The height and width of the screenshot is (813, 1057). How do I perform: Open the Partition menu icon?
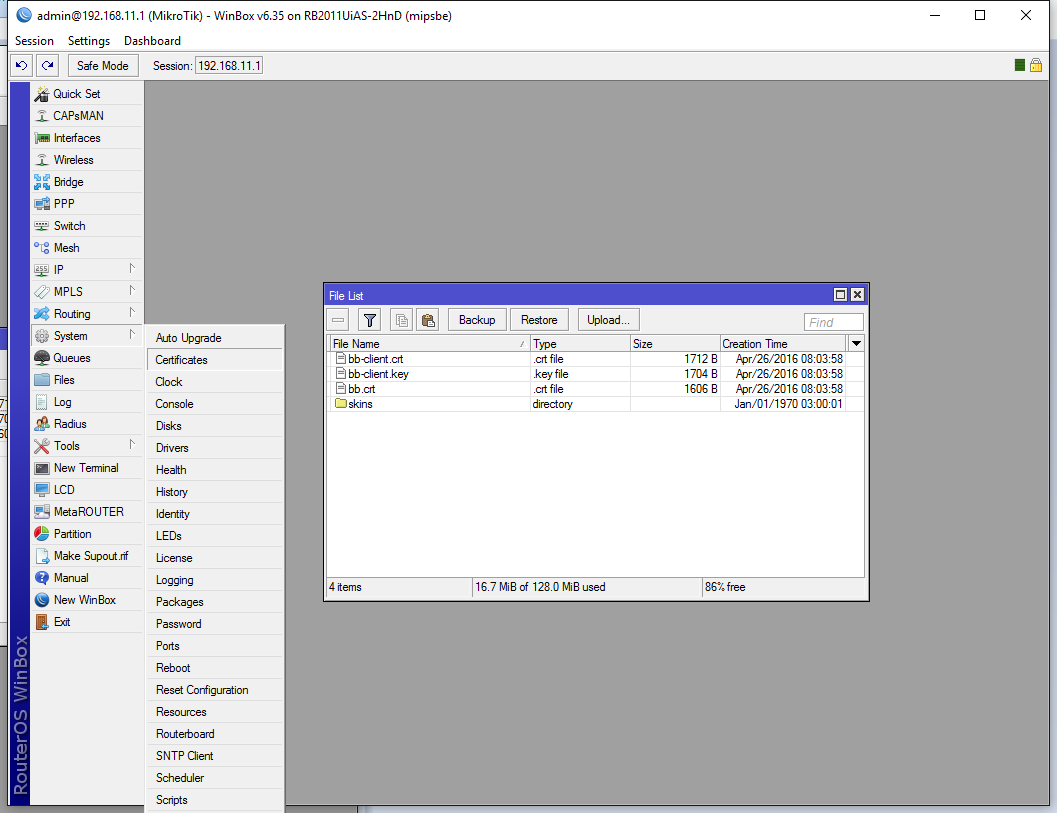click(42, 534)
